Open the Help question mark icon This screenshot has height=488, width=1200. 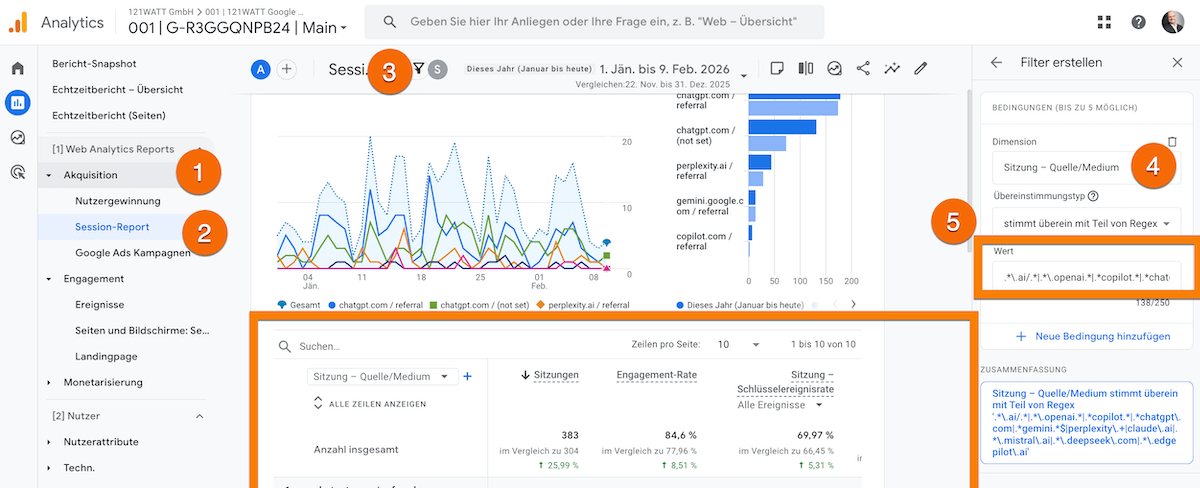(x=1138, y=22)
